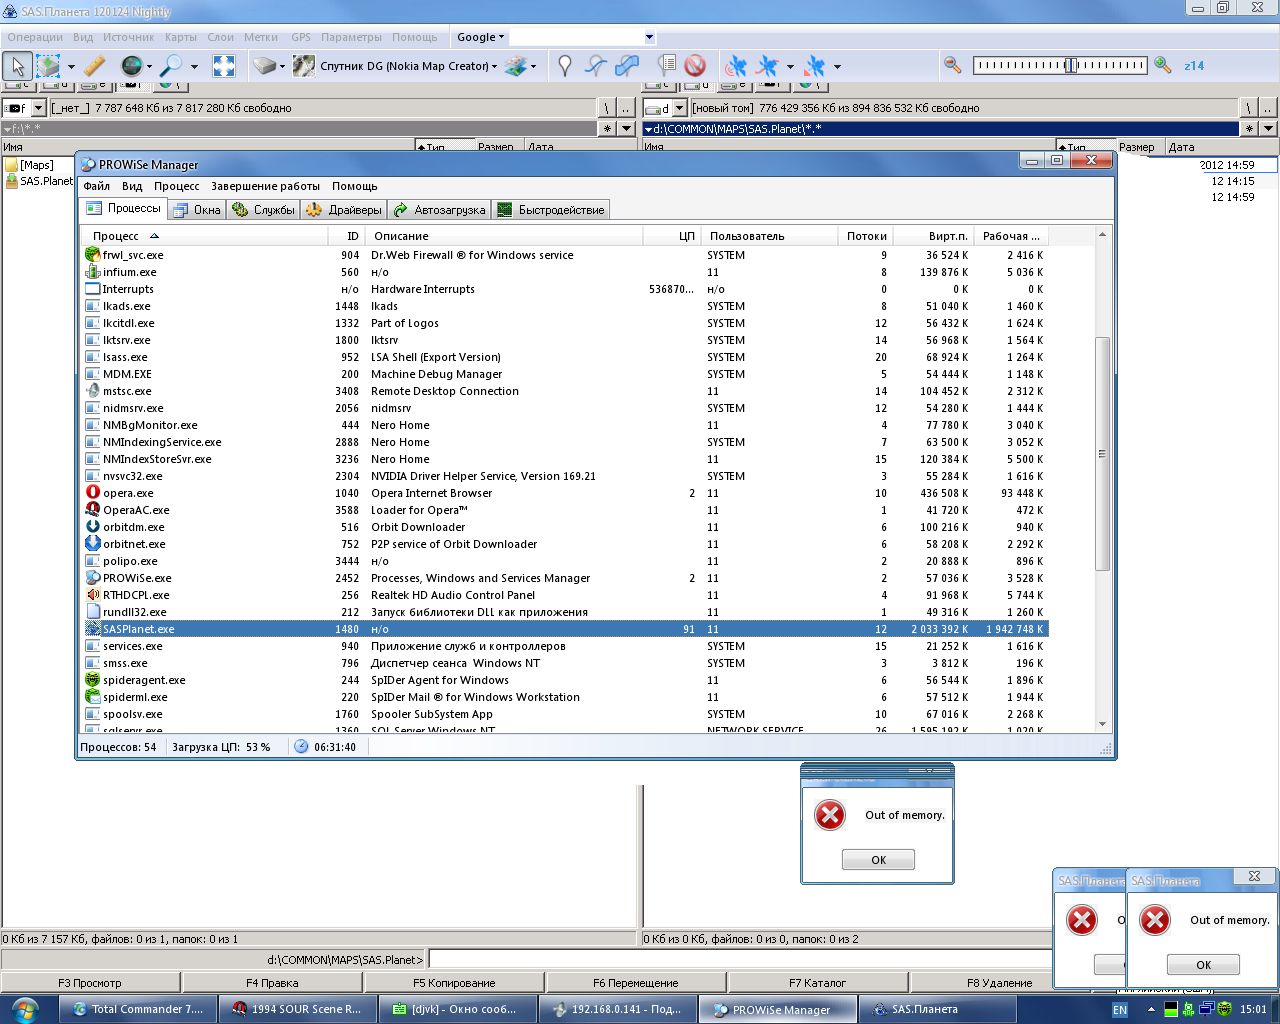Click the F5 Копирование button
The image size is (1280, 1024).
[454, 983]
